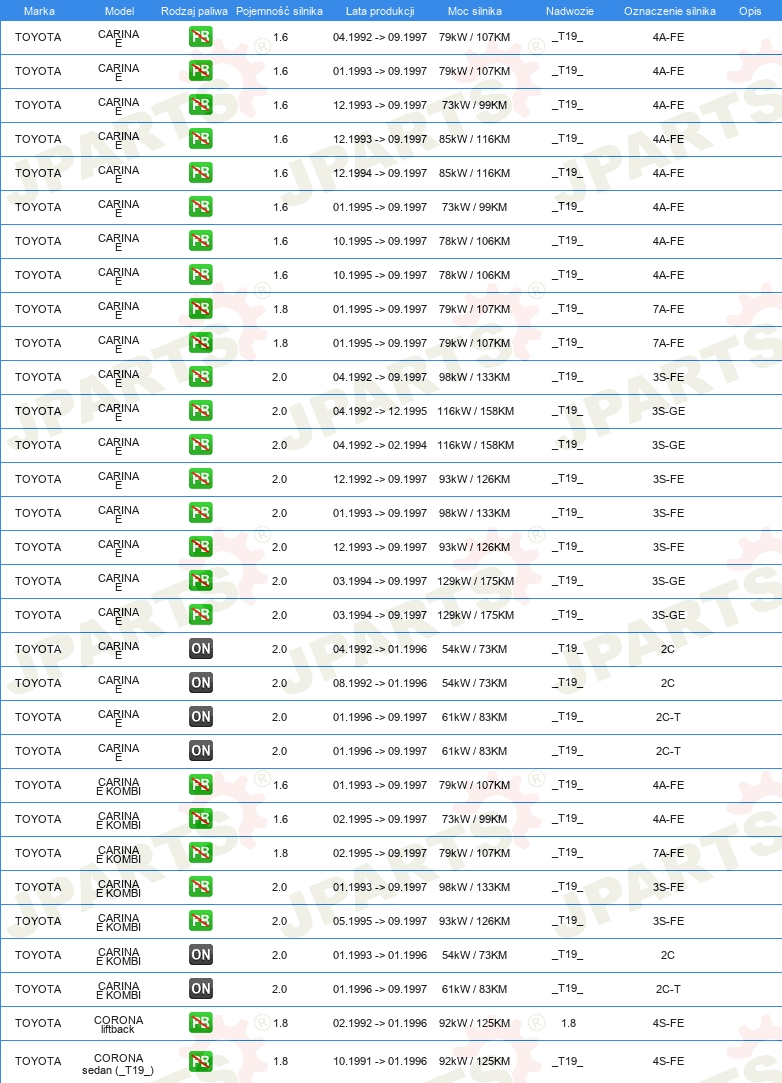Select CORONA sedan (_T19_) model cell
This screenshot has width=782, height=1083.
click(118, 1064)
